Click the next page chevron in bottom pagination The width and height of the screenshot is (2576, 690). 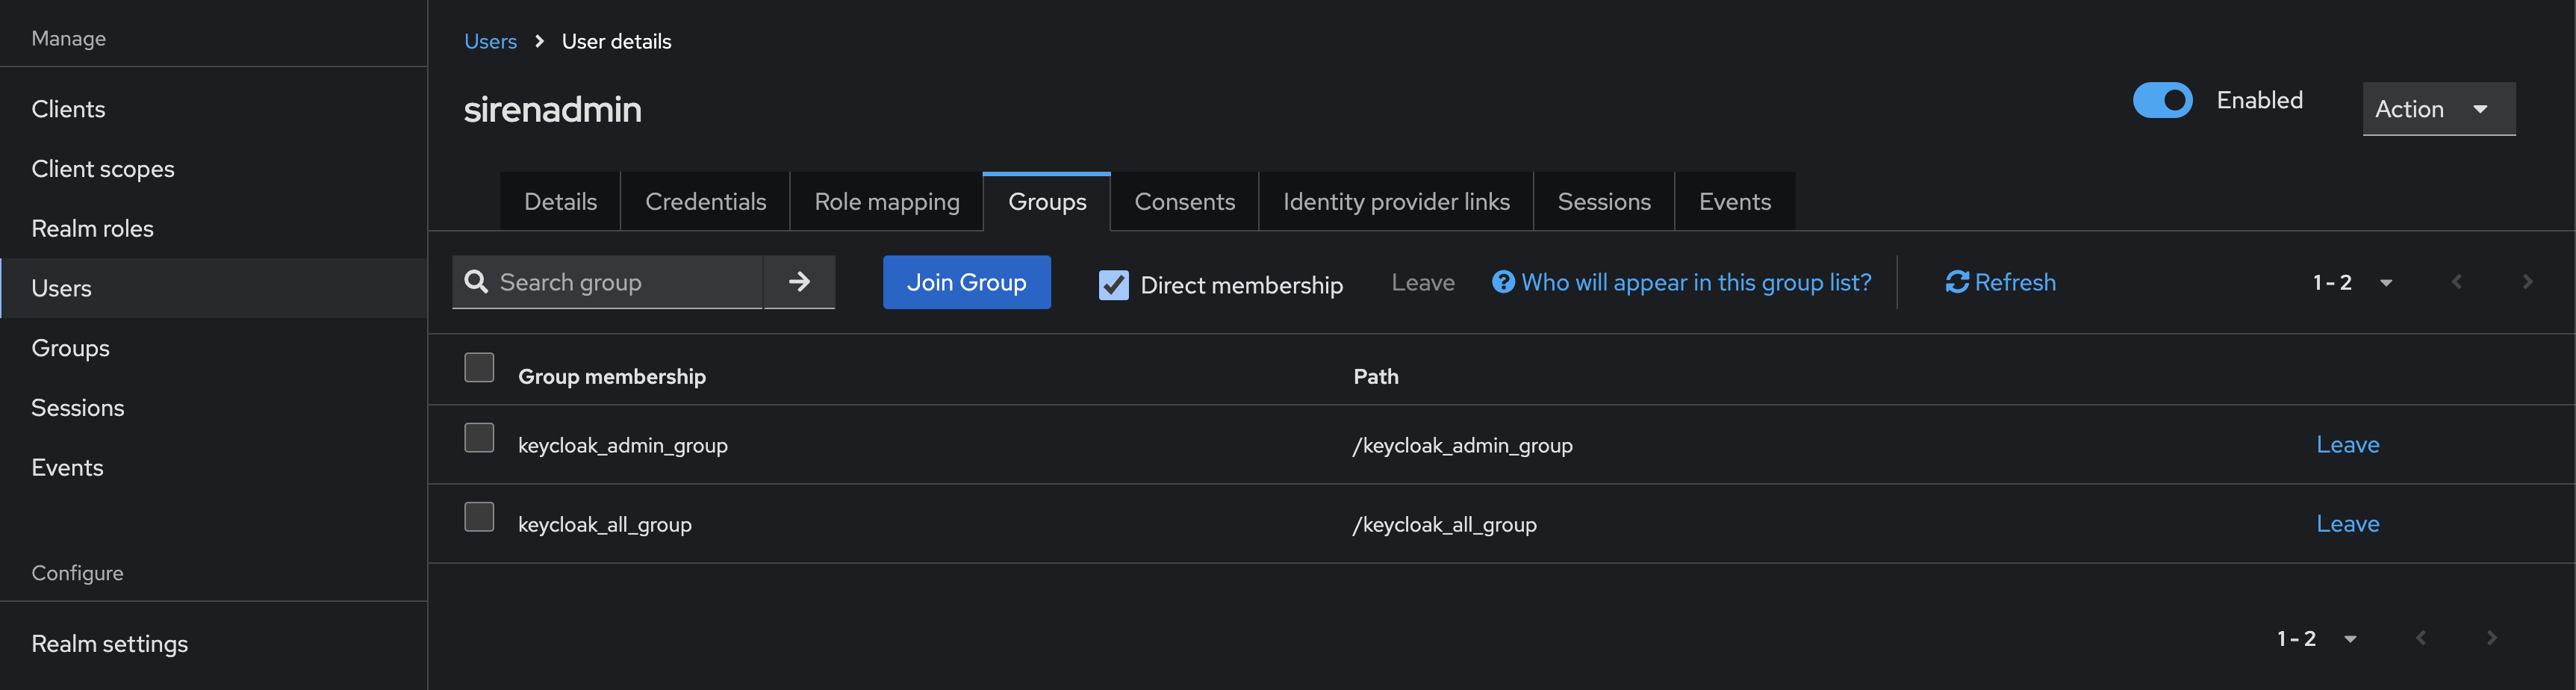[2491, 637]
